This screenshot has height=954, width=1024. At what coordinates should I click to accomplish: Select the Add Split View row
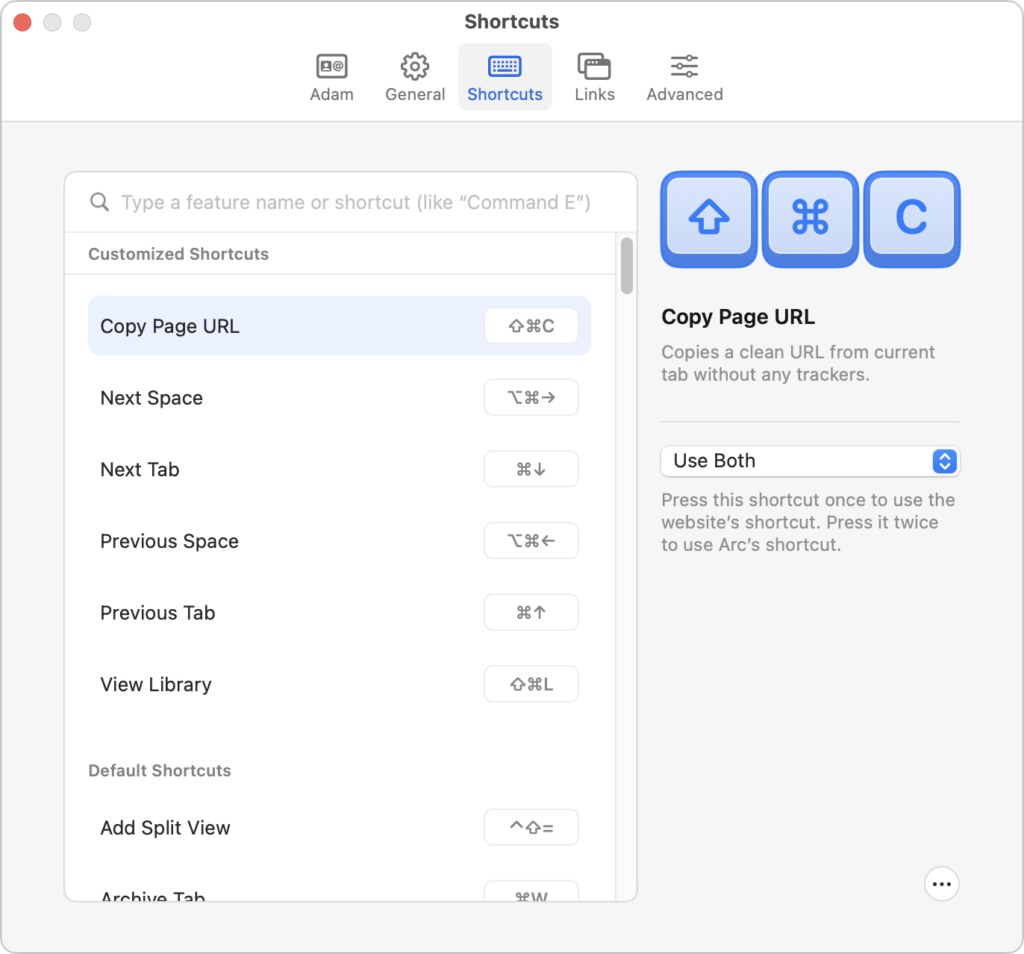tap(339, 828)
